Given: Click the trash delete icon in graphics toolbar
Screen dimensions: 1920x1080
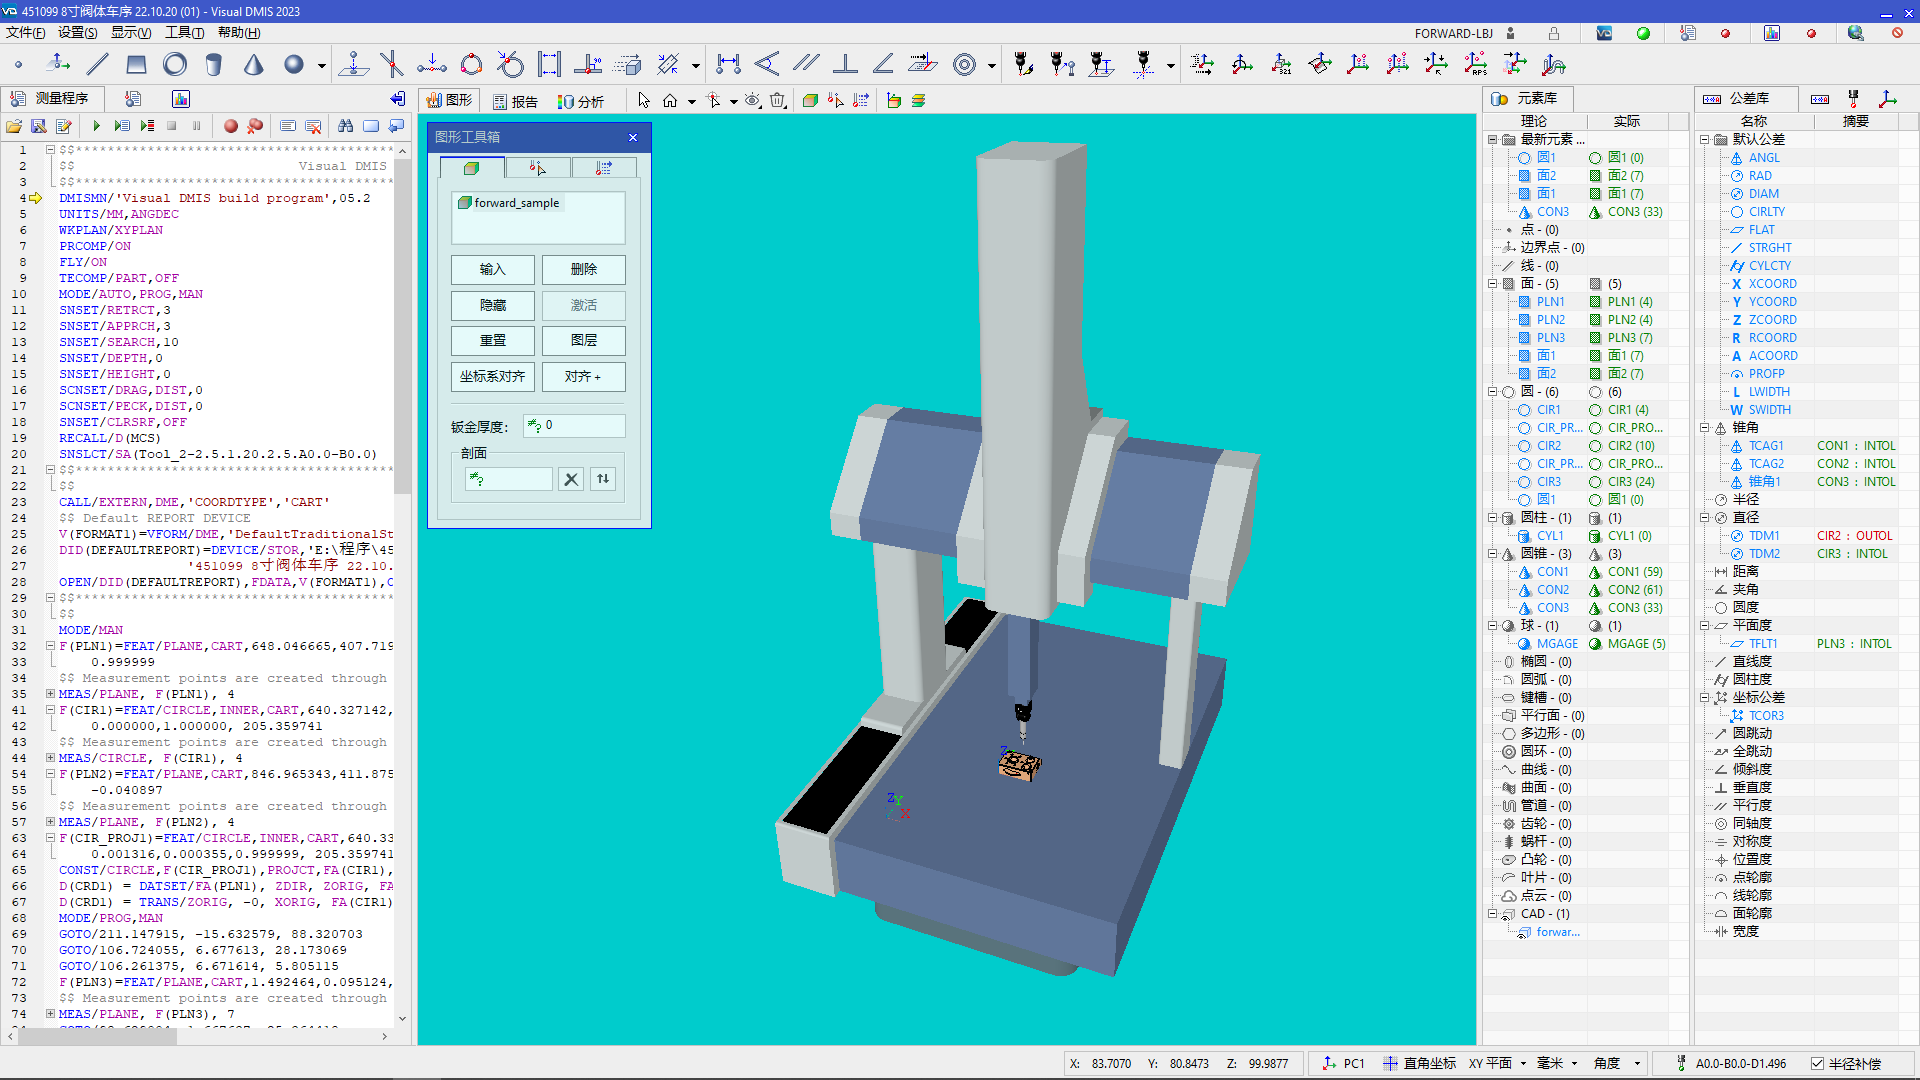Looking at the screenshot, I should coord(778,100).
